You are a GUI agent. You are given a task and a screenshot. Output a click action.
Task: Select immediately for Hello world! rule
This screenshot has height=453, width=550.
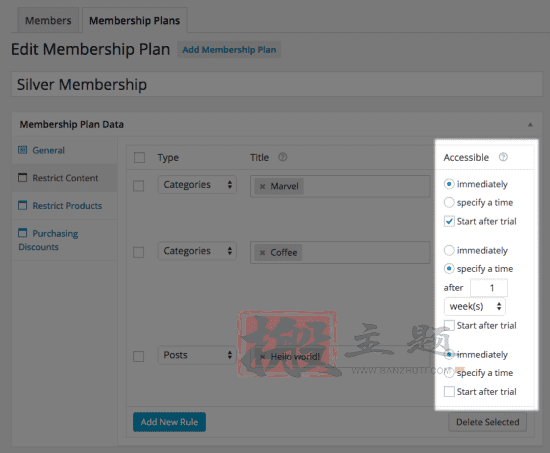pyautogui.click(x=449, y=354)
